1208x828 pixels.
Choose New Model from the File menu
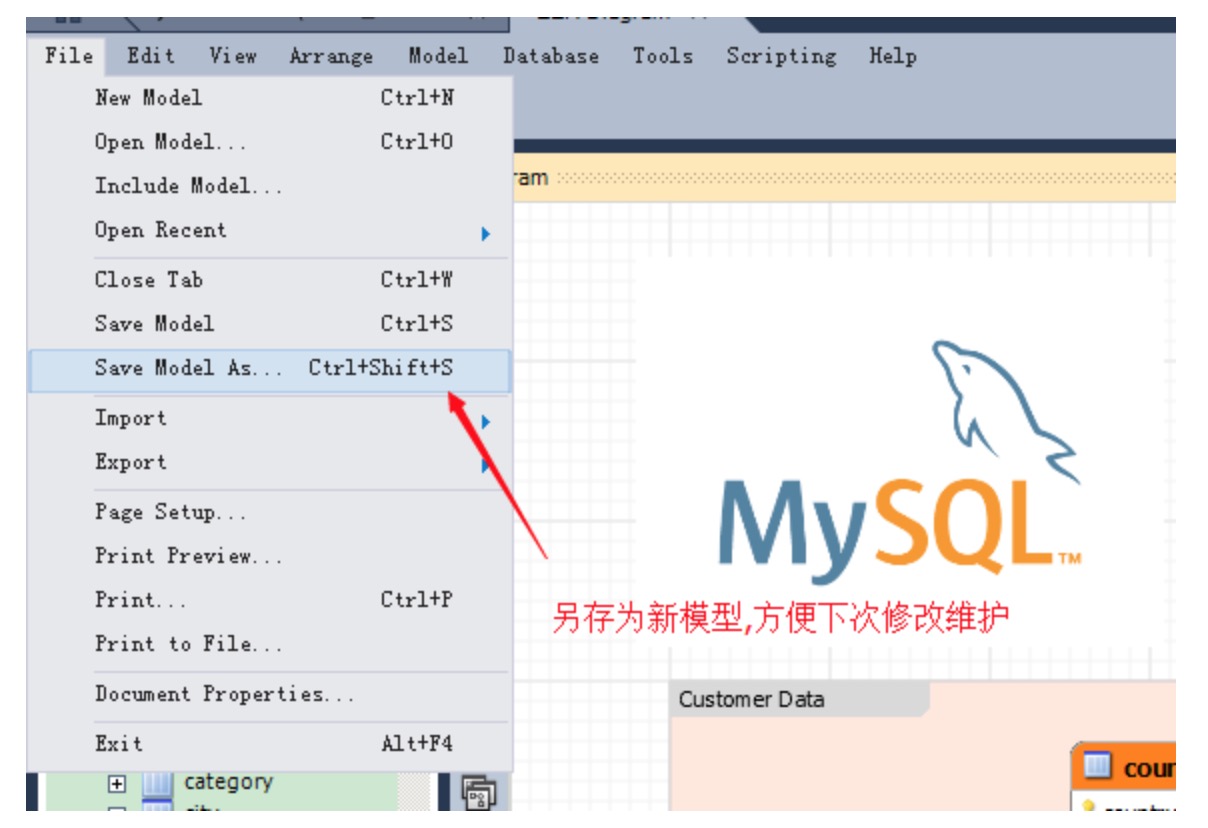(x=270, y=98)
